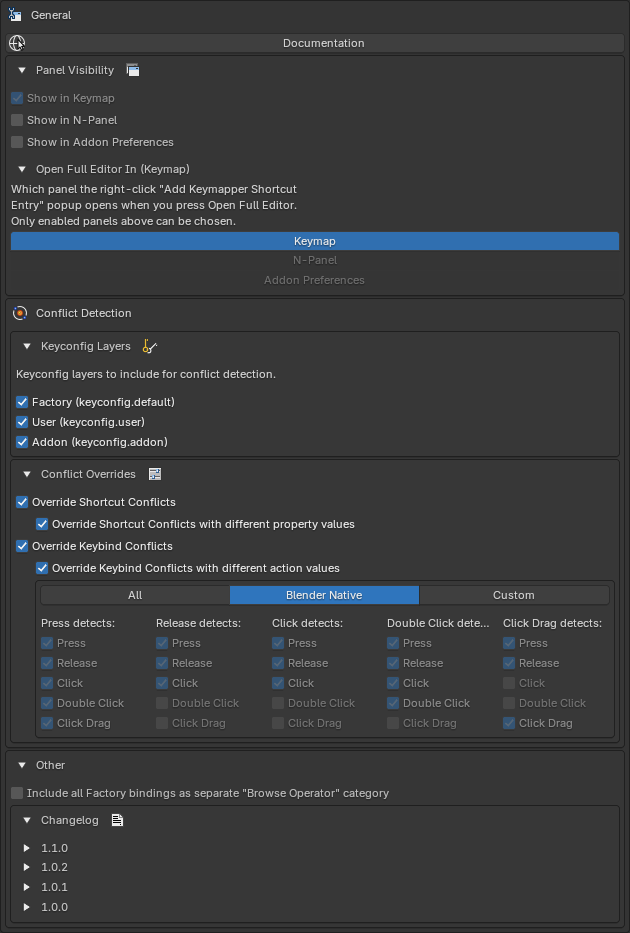Enable Show in N-Panel
The image size is (630, 933).
coord(17,120)
